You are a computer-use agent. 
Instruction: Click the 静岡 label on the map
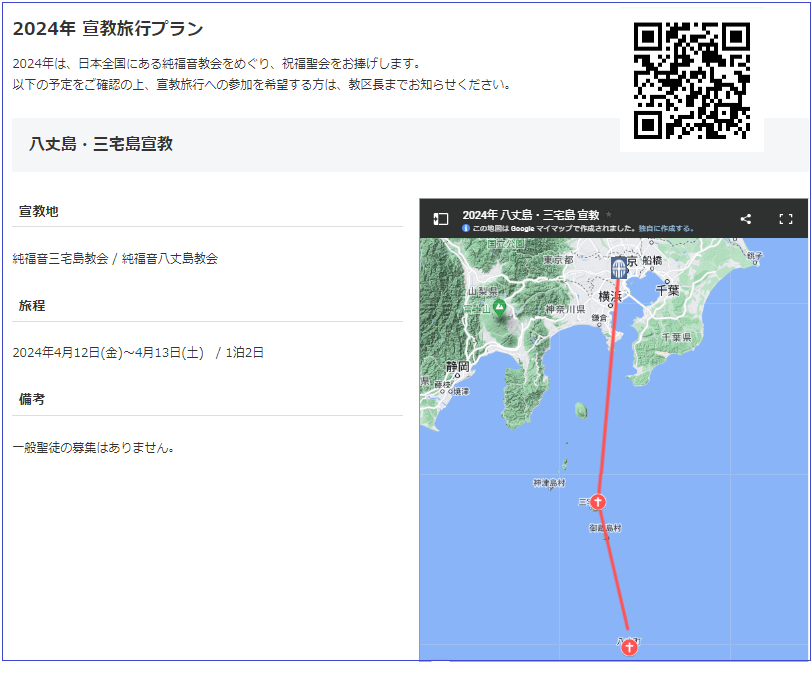tap(458, 367)
